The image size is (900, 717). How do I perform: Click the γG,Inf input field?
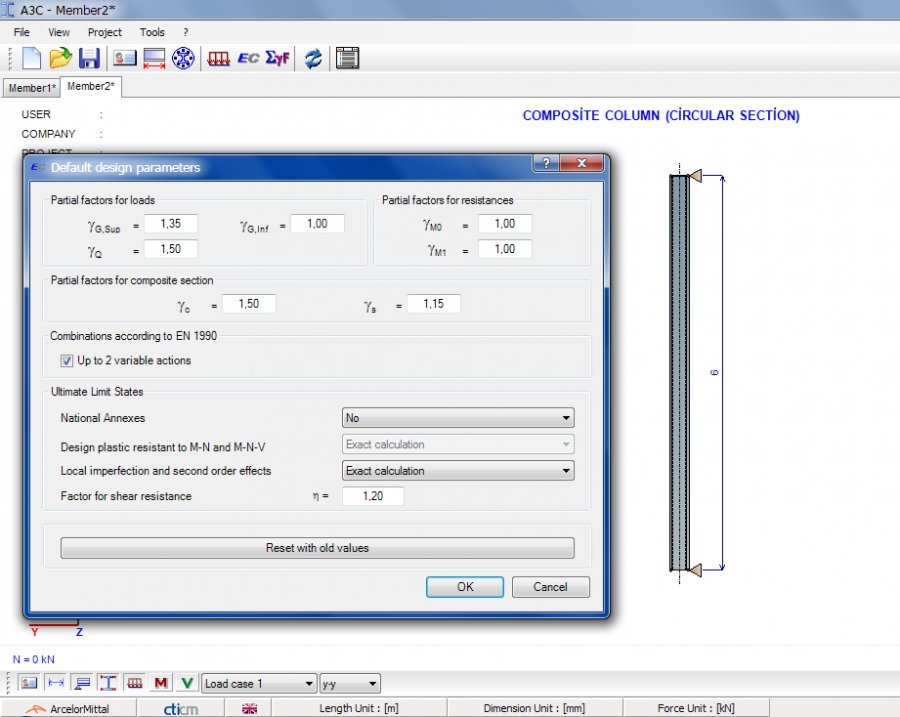click(317, 223)
